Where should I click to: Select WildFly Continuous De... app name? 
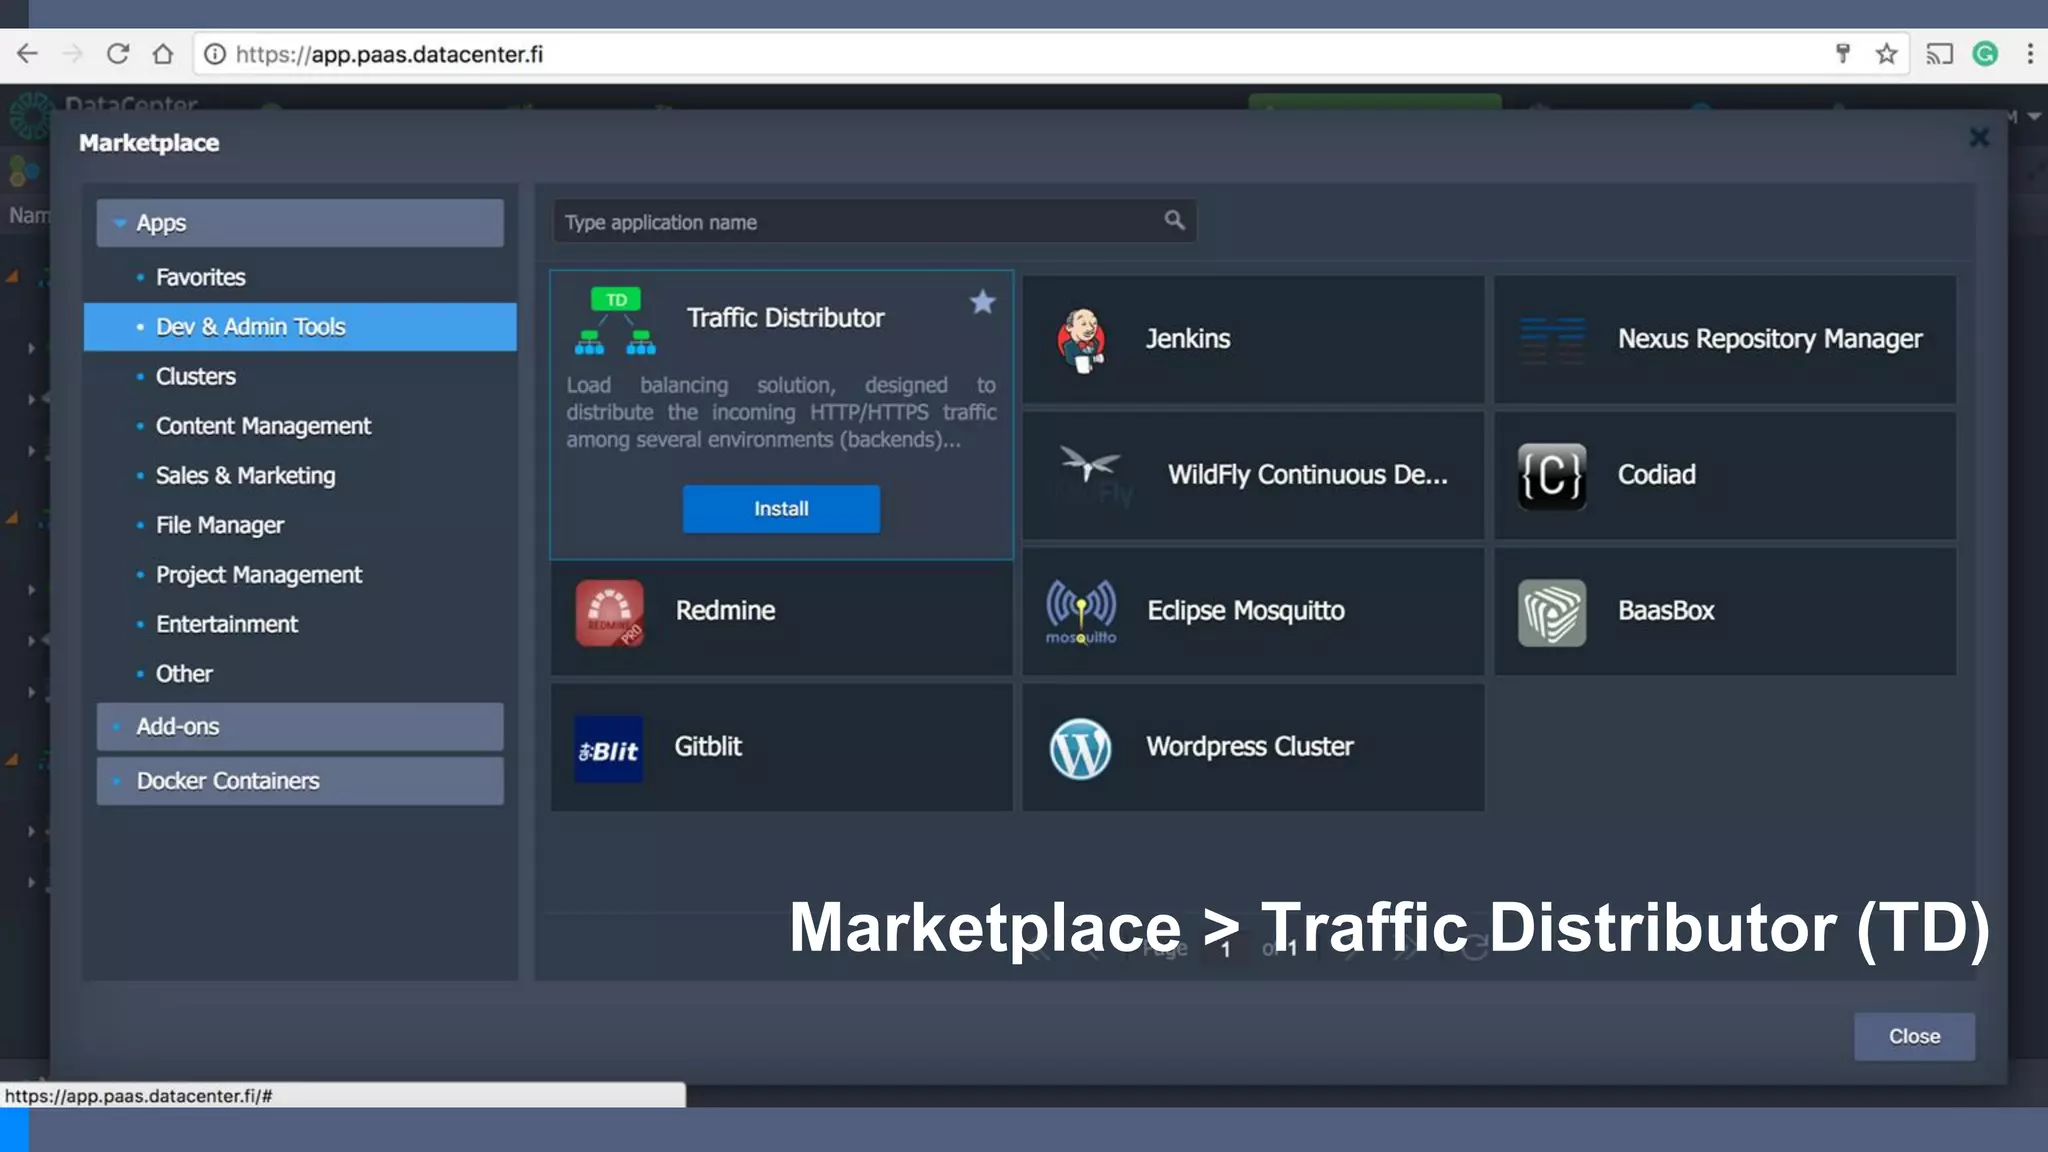pyautogui.click(x=1307, y=475)
